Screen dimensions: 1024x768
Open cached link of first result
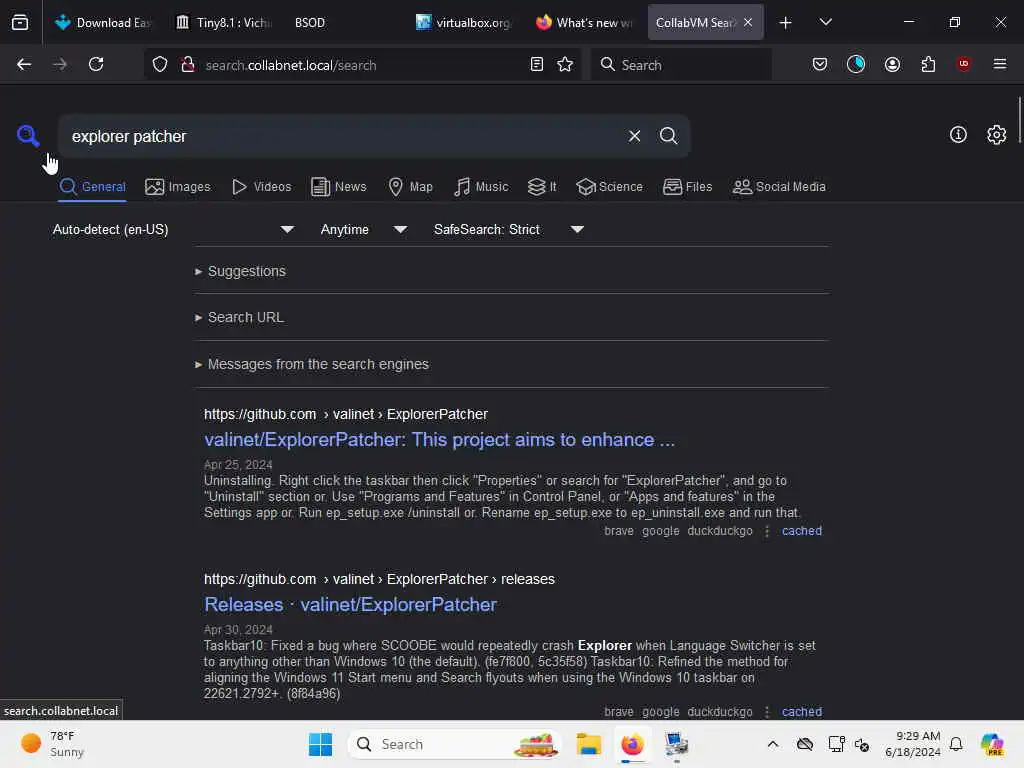801,531
